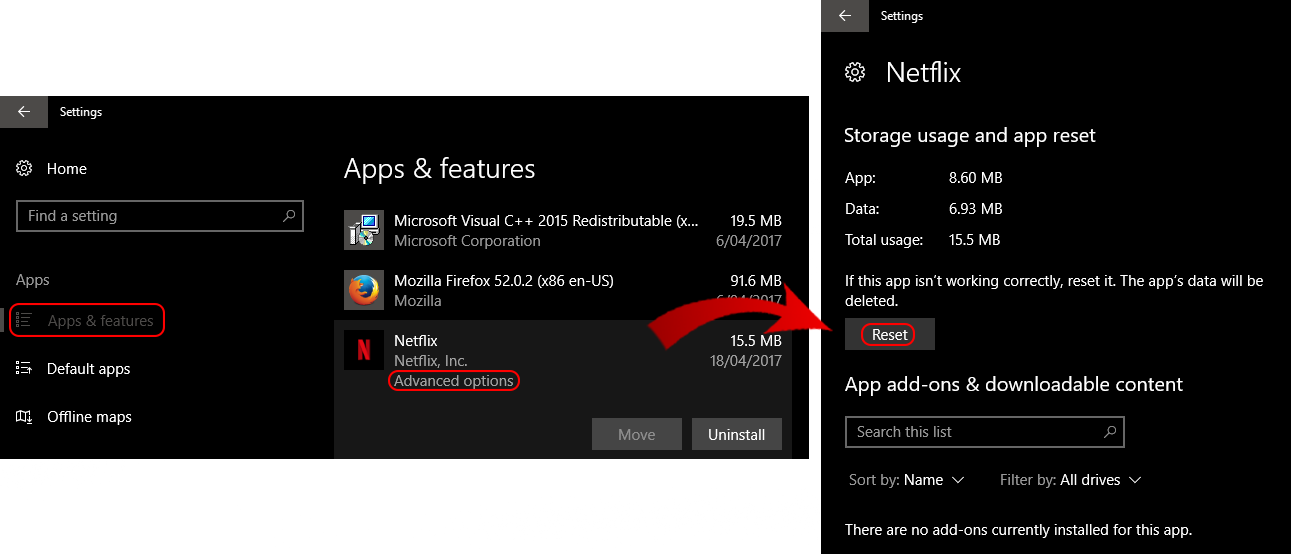The width and height of the screenshot is (1291, 554).
Task: Open the Filter by All drives dropdown
Action: click(x=1071, y=480)
